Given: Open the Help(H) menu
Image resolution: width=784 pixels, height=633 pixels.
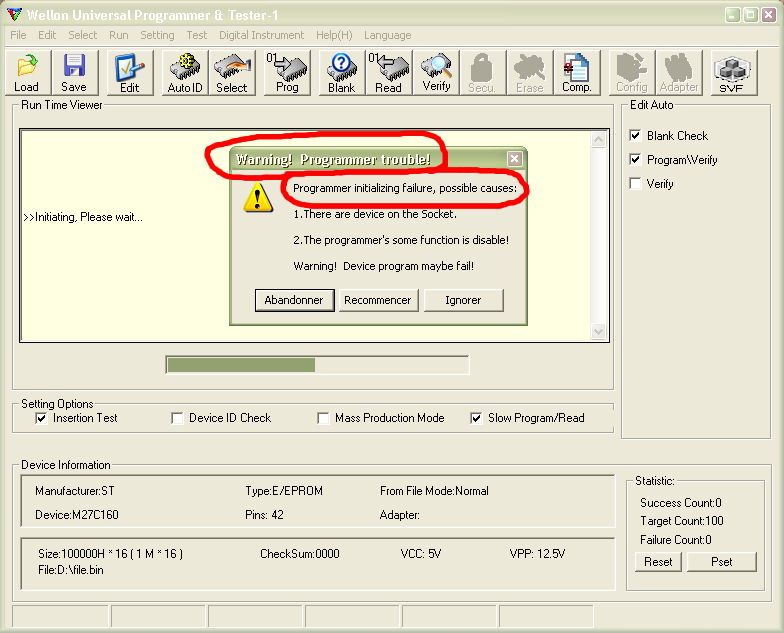Looking at the screenshot, I should (x=334, y=35).
